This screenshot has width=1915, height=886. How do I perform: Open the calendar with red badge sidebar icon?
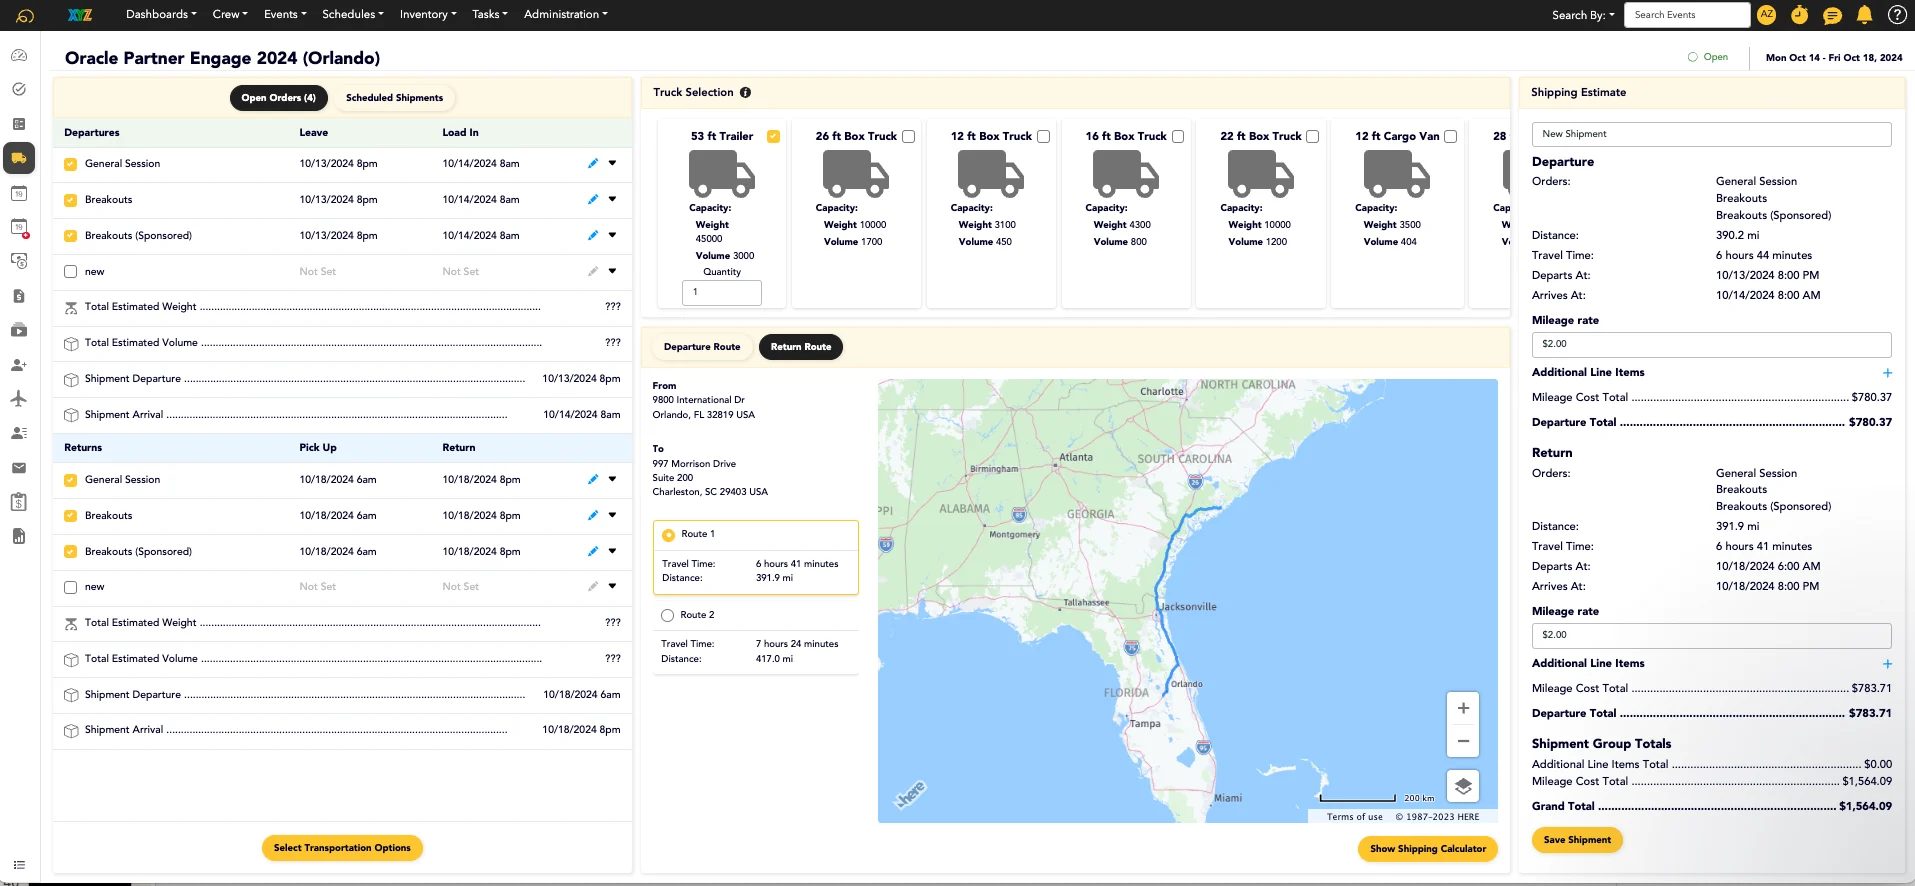(x=19, y=227)
